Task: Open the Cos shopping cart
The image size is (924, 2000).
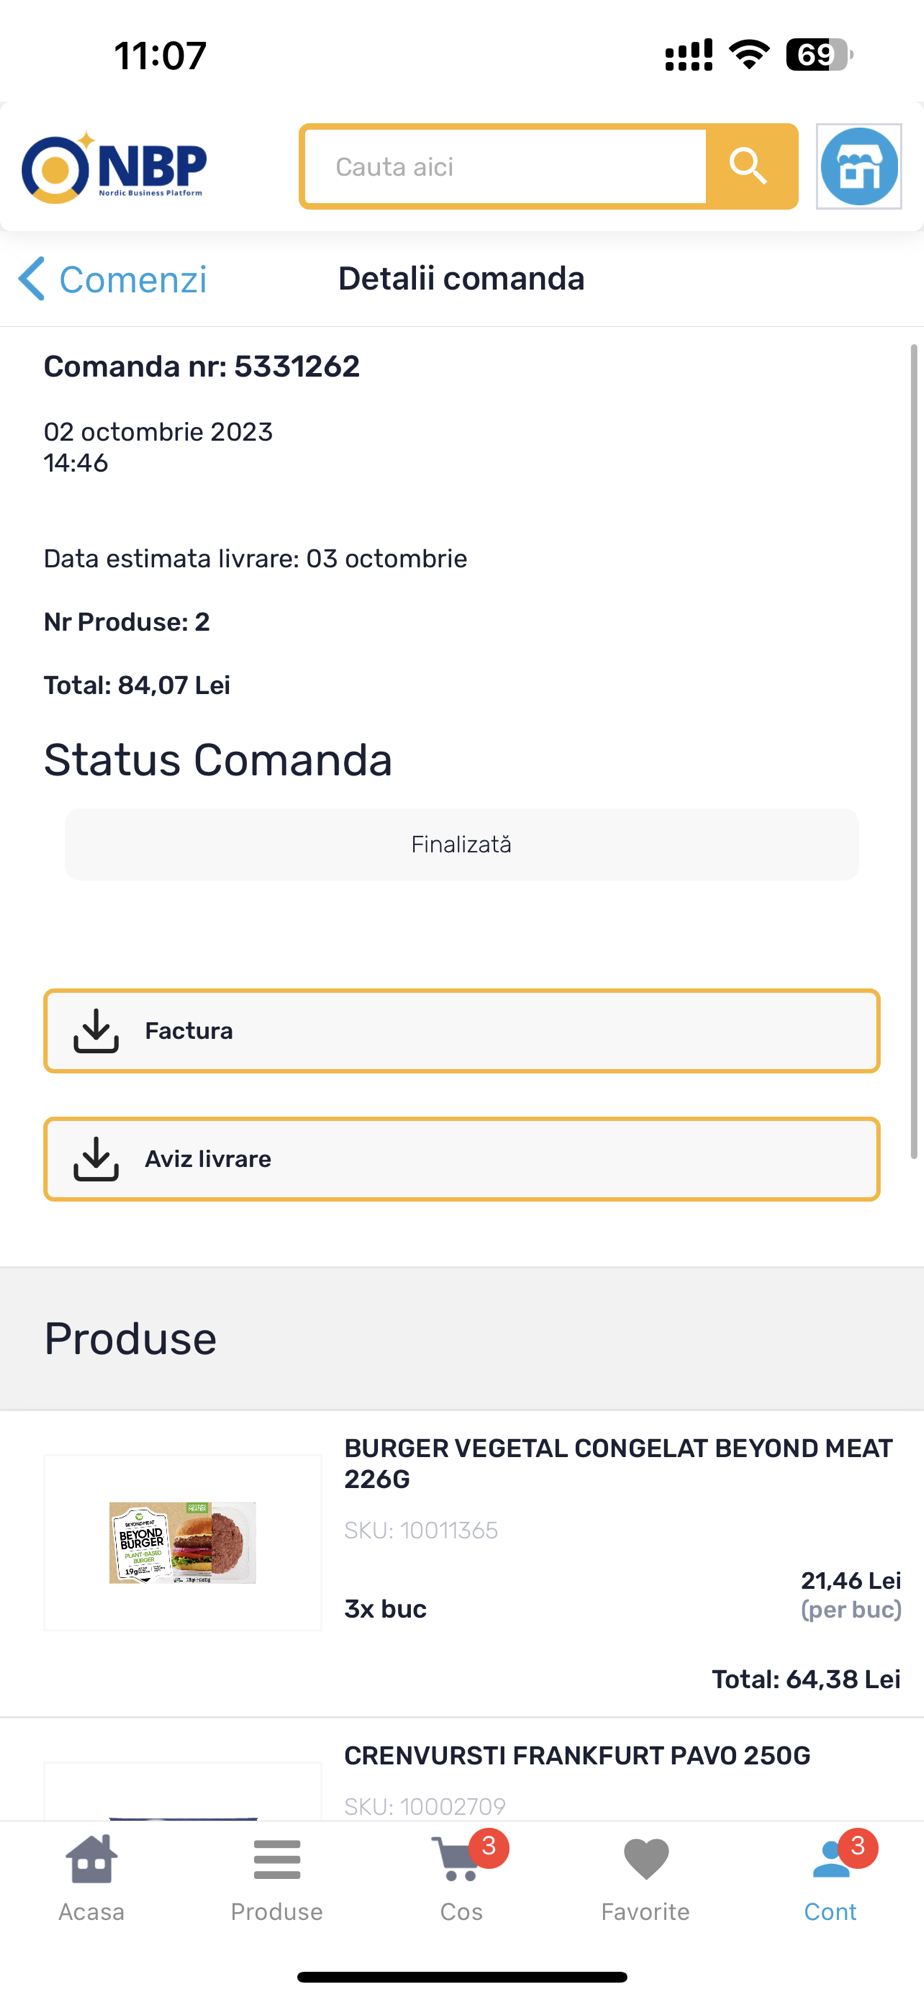Action: [x=461, y=1878]
